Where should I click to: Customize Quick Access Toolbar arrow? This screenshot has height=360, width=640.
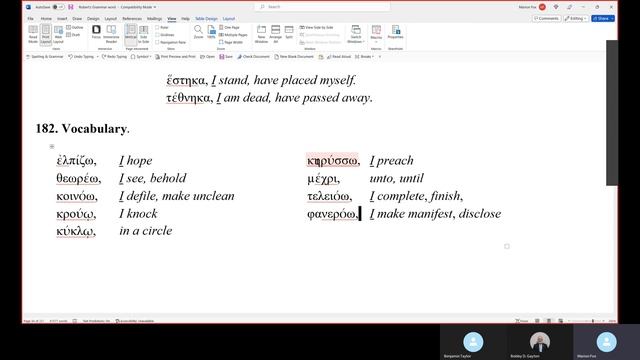point(380,57)
